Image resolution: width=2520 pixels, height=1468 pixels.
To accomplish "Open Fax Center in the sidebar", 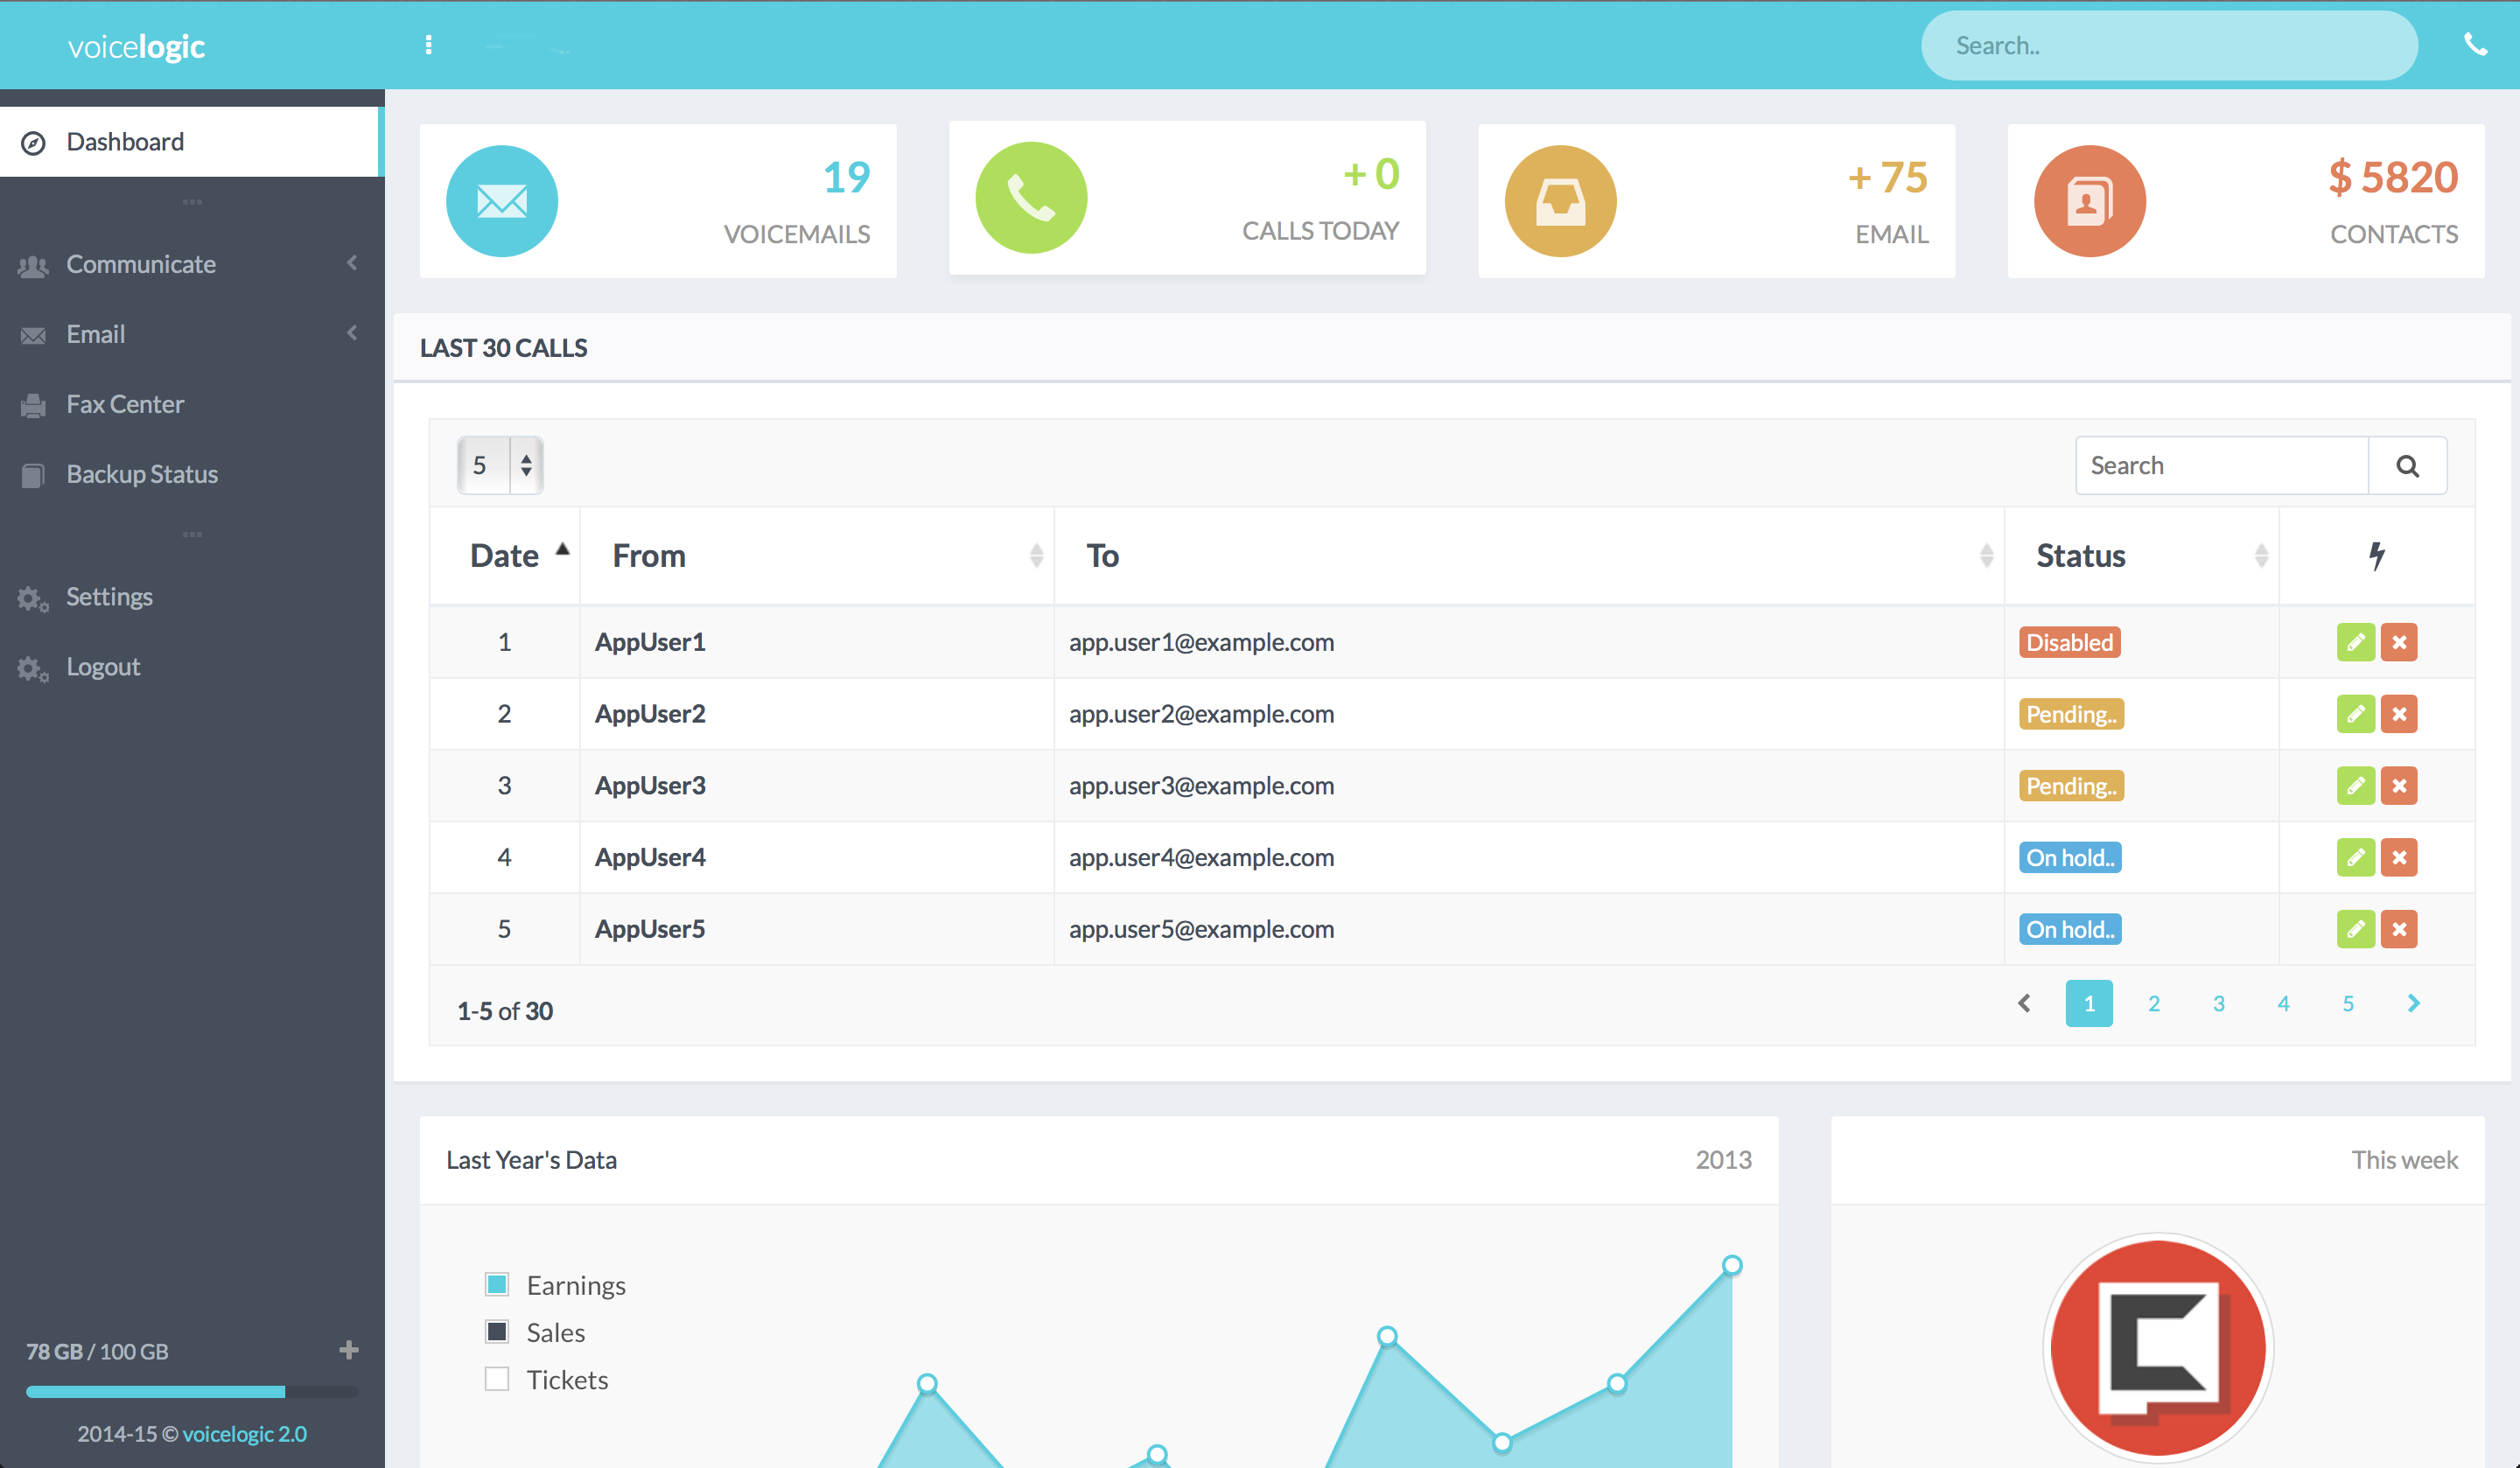I will (190, 404).
